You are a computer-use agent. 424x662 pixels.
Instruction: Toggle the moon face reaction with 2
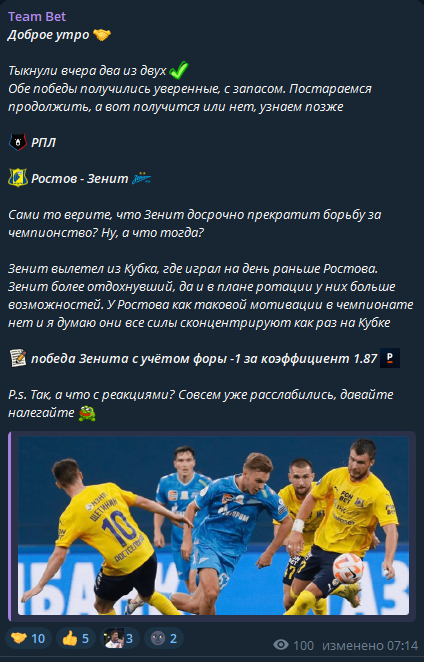[x=164, y=638]
